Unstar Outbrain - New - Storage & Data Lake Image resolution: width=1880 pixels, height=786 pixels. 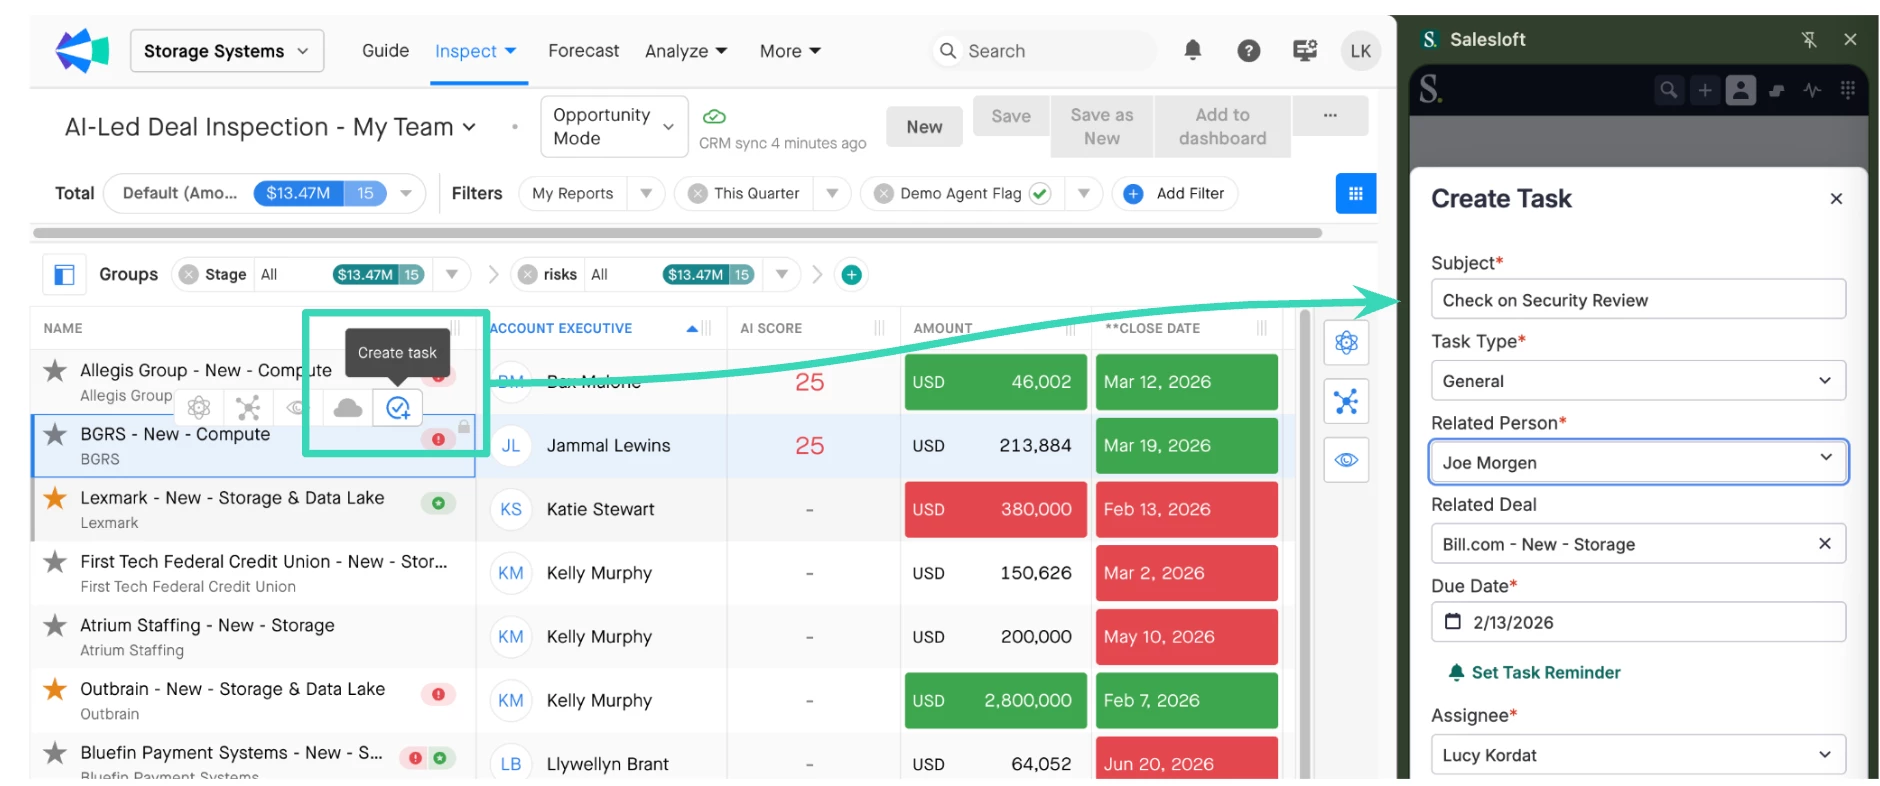pyautogui.click(x=55, y=689)
